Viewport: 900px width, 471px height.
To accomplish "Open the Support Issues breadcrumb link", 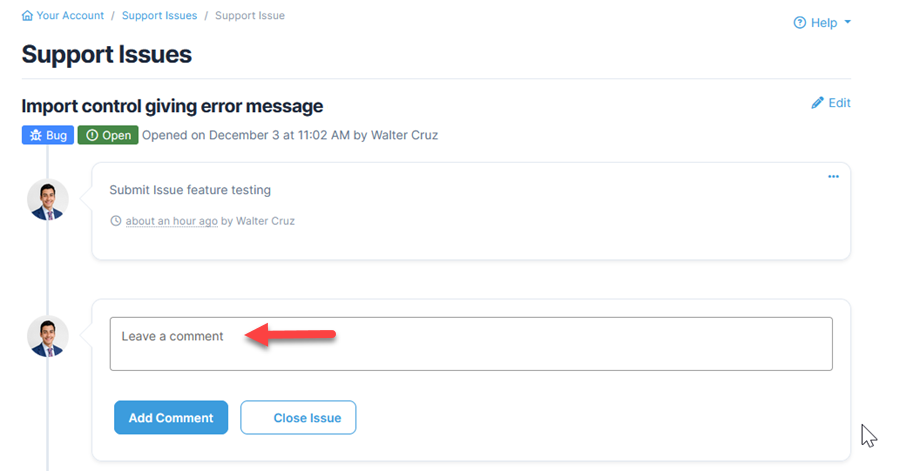I will pos(159,16).
